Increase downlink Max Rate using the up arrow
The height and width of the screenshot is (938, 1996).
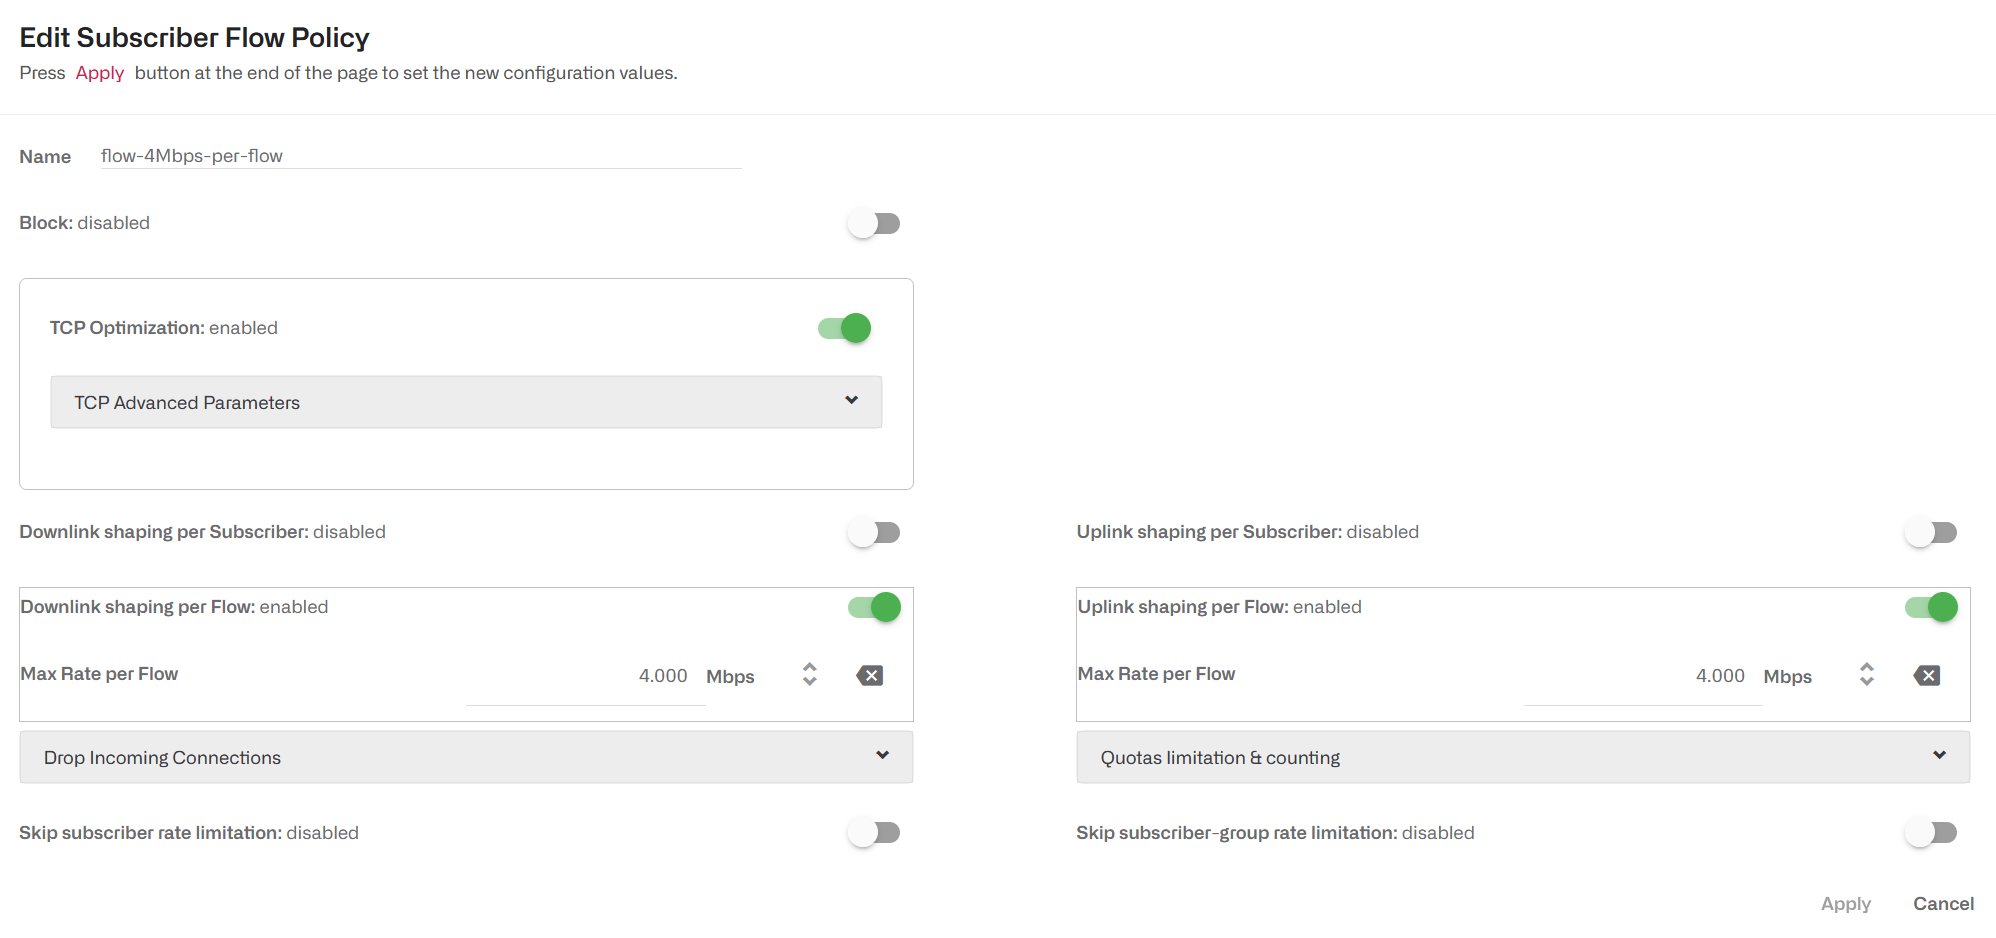tap(808, 668)
